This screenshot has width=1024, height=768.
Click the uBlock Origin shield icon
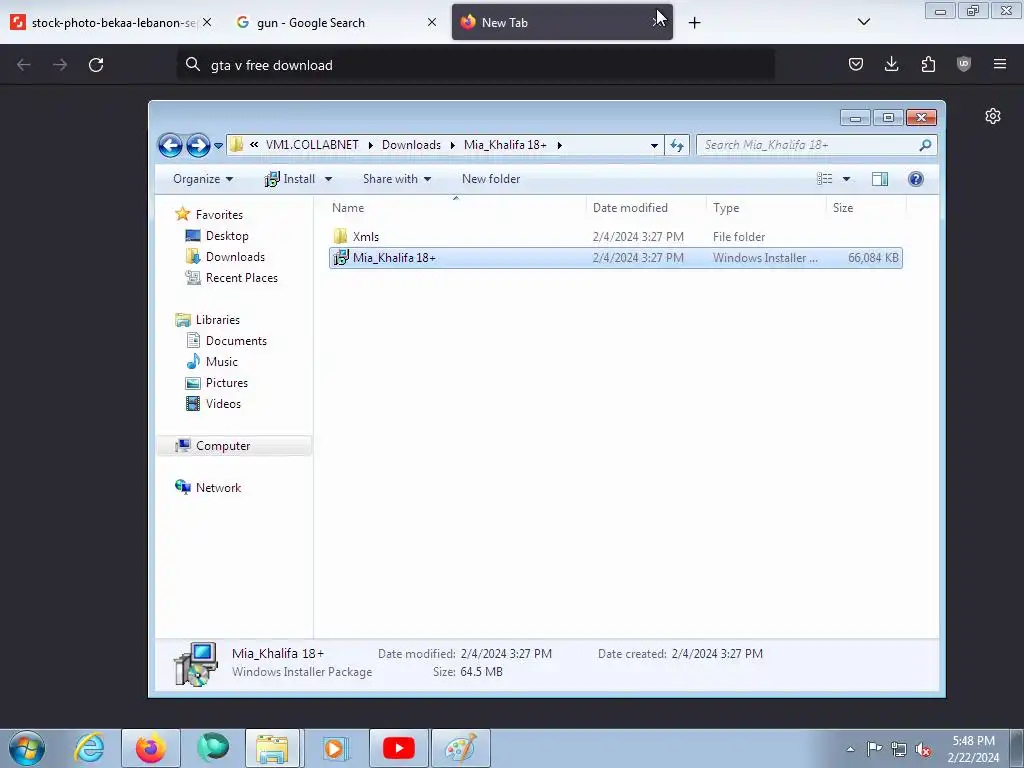click(963, 64)
